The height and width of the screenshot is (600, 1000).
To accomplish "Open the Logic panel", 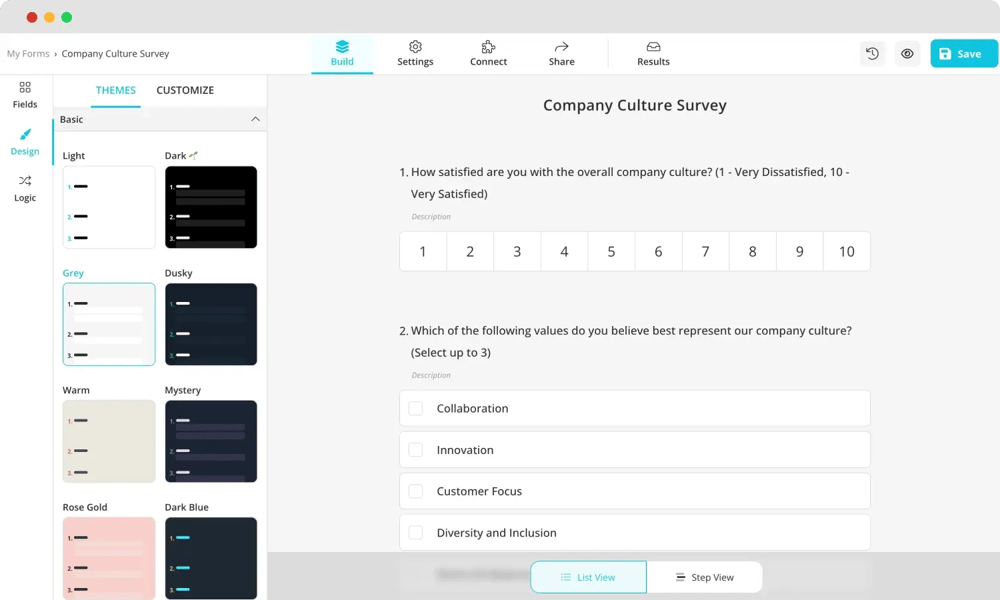I will [x=24, y=190].
